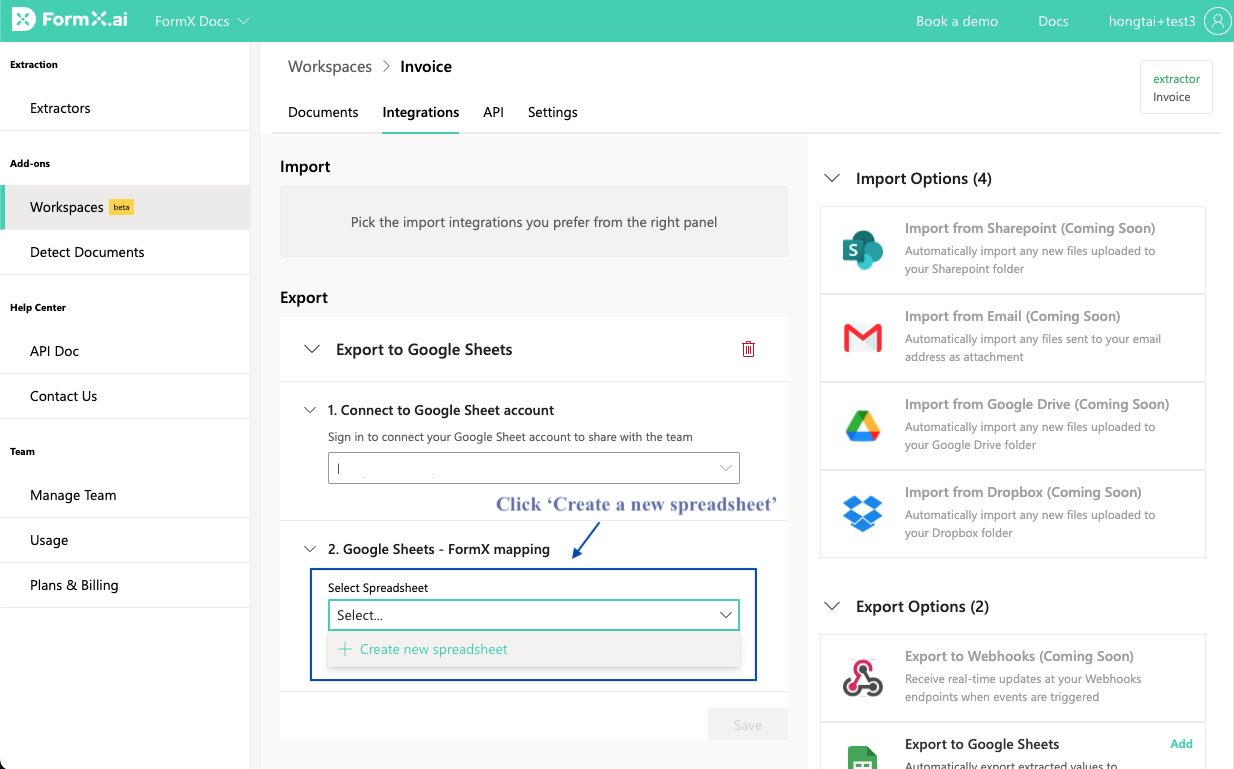Viewport: 1234px width, 769px height.
Task: Click the Gmail email import icon
Action: 862,338
